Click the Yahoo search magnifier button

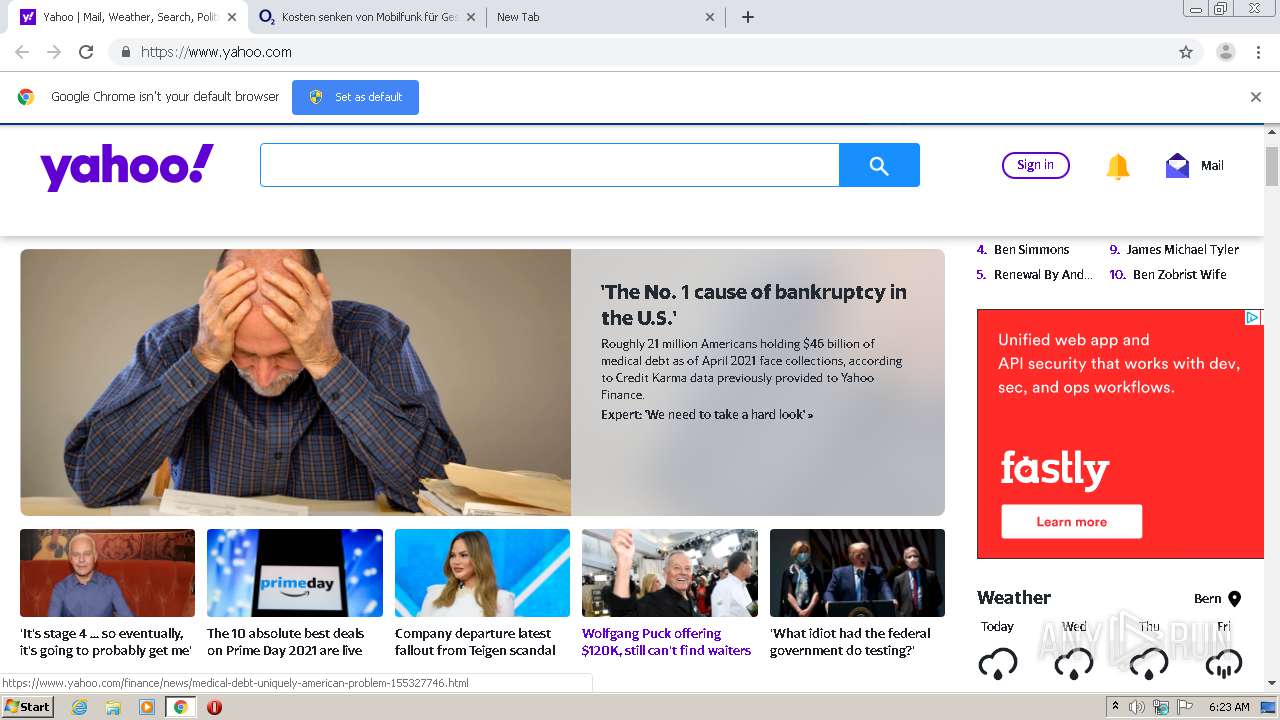tap(879, 165)
